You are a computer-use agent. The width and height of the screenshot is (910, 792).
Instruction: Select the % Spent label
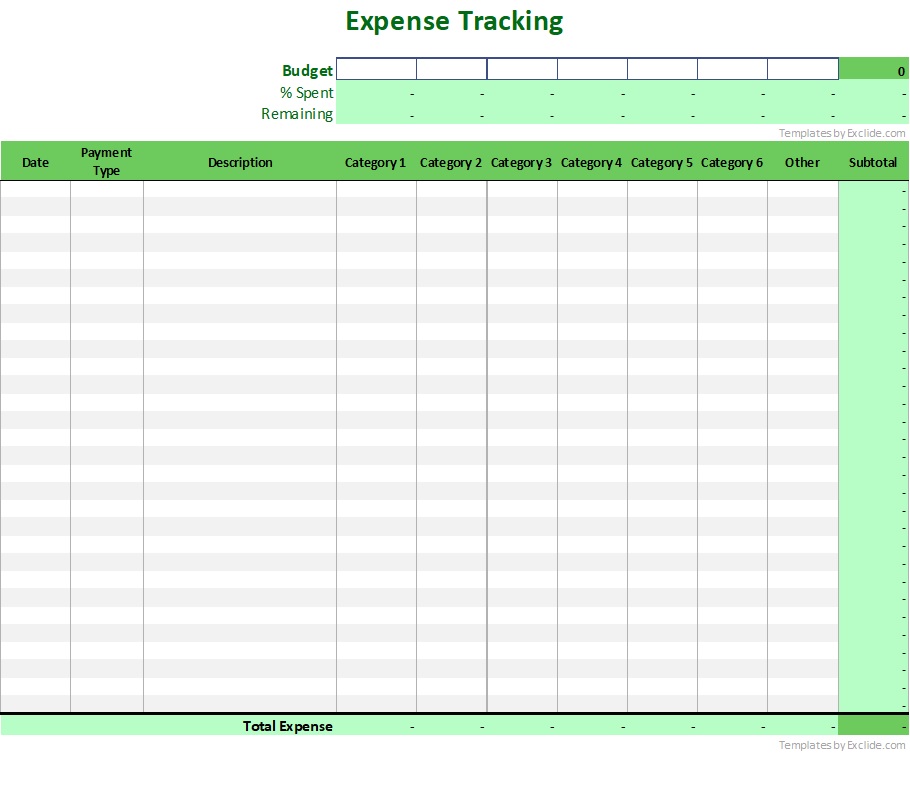point(306,92)
